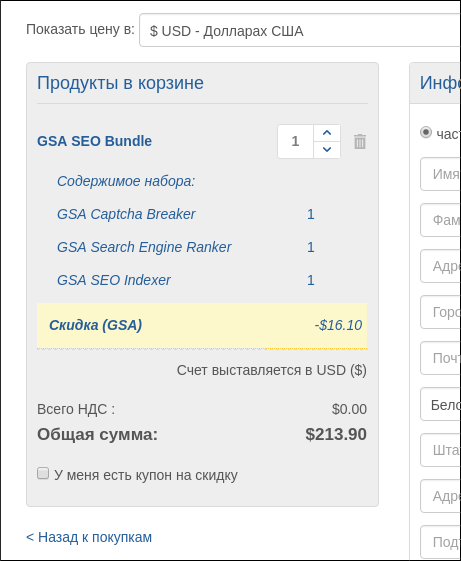Click 'Содержимое набора:' label
The width and height of the screenshot is (461, 561).
tap(126, 181)
